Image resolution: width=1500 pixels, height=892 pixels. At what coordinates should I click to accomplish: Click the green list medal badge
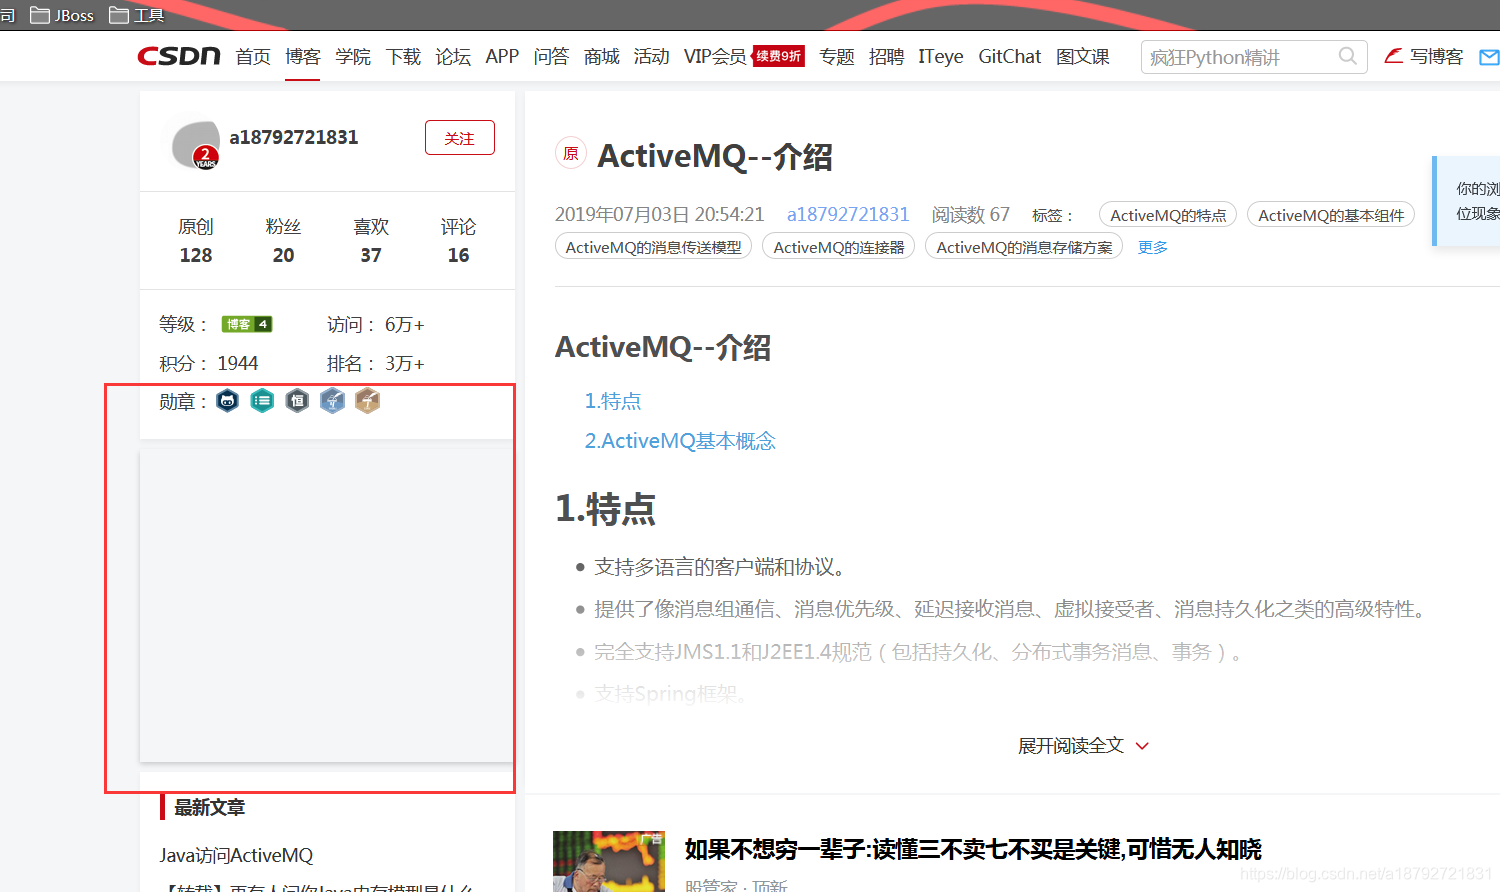point(262,401)
